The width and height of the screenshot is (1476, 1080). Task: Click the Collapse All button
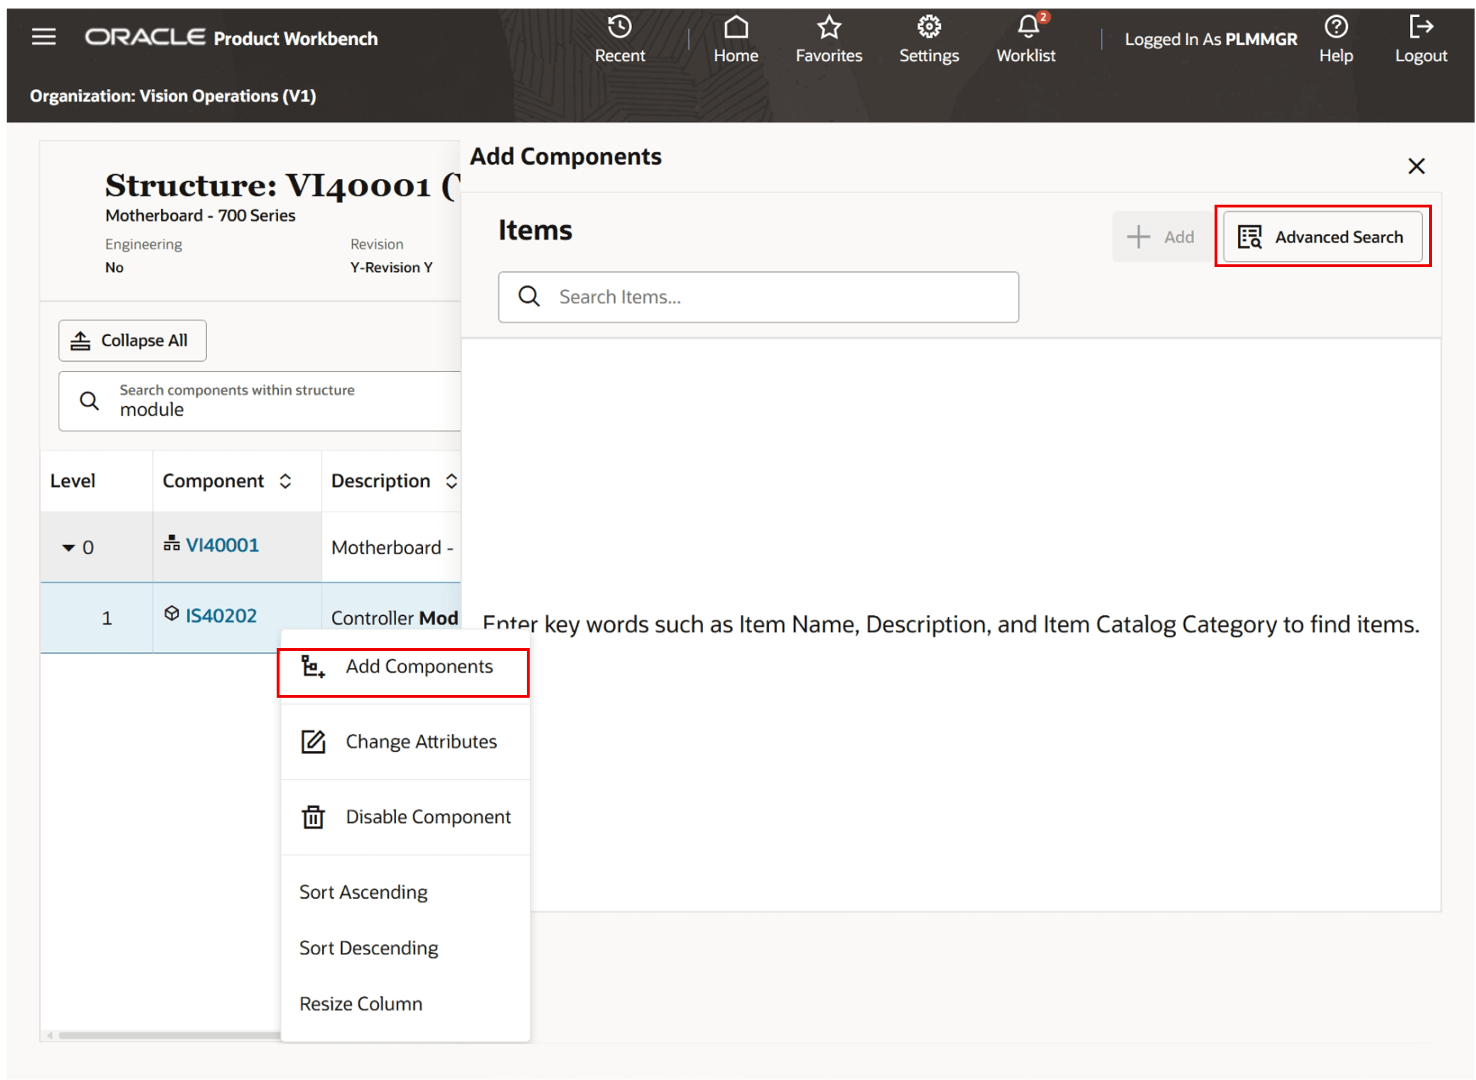click(131, 340)
